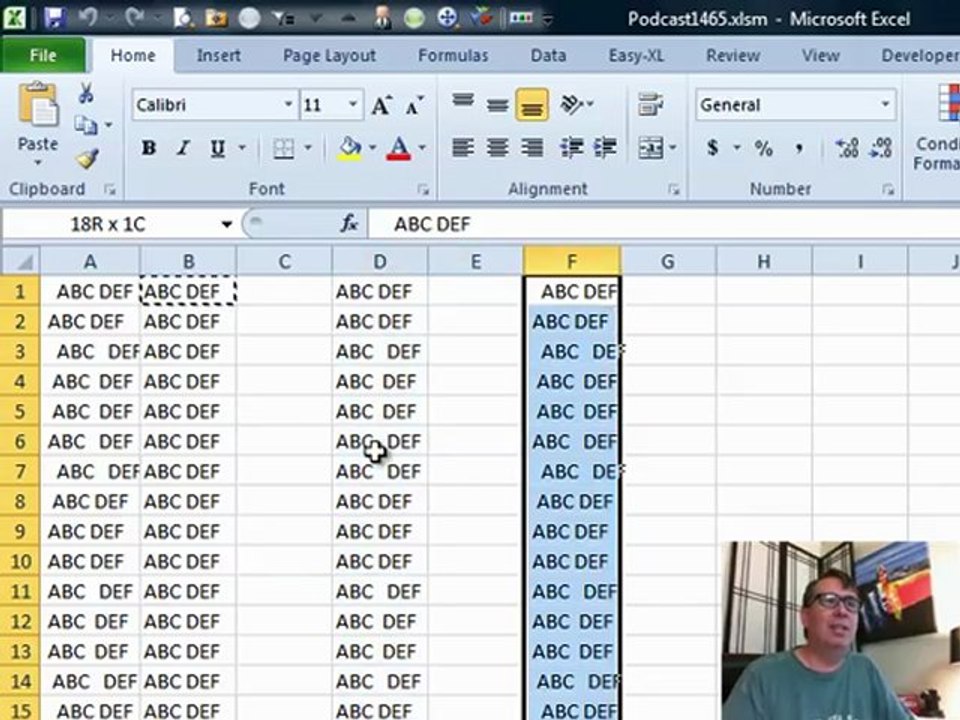Click the Redo arrow icon
The image size is (960, 720).
coord(135,17)
